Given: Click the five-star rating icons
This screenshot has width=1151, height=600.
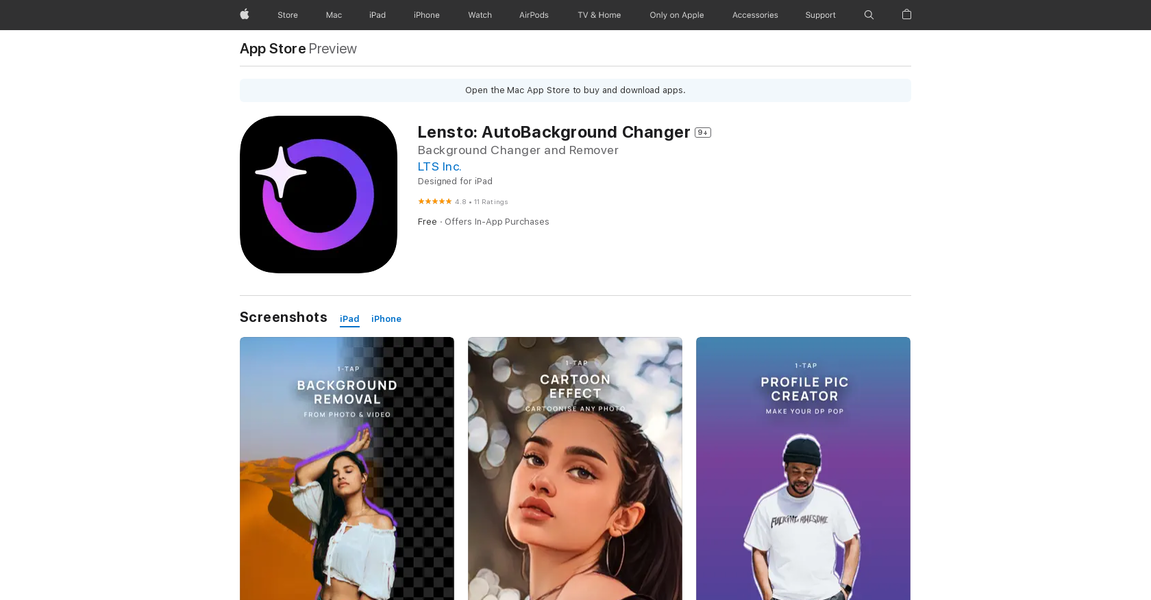Looking at the screenshot, I should coord(435,202).
